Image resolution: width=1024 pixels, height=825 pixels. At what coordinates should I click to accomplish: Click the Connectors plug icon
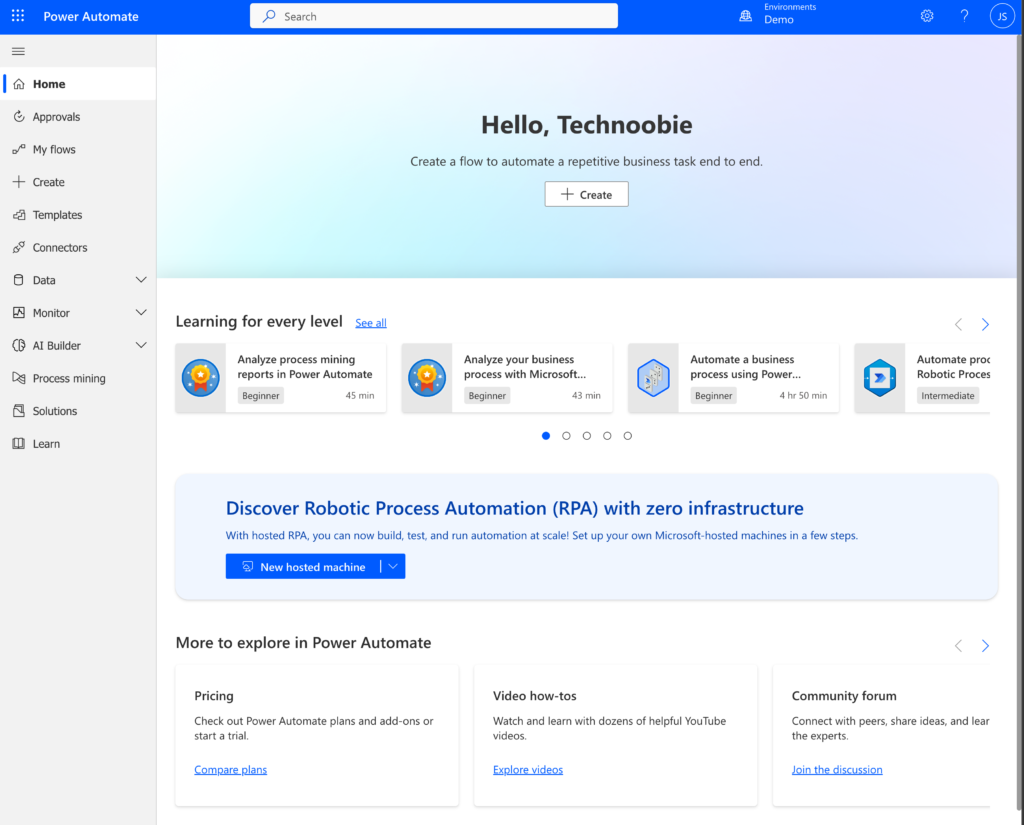(x=19, y=247)
